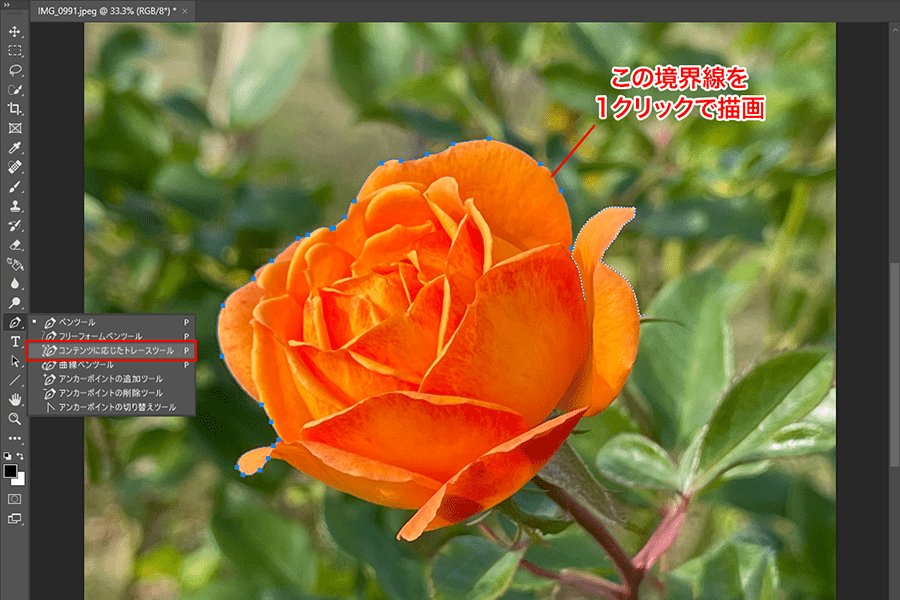Select the Hand tool
This screenshot has height=600, width=900.
(14, 400)
